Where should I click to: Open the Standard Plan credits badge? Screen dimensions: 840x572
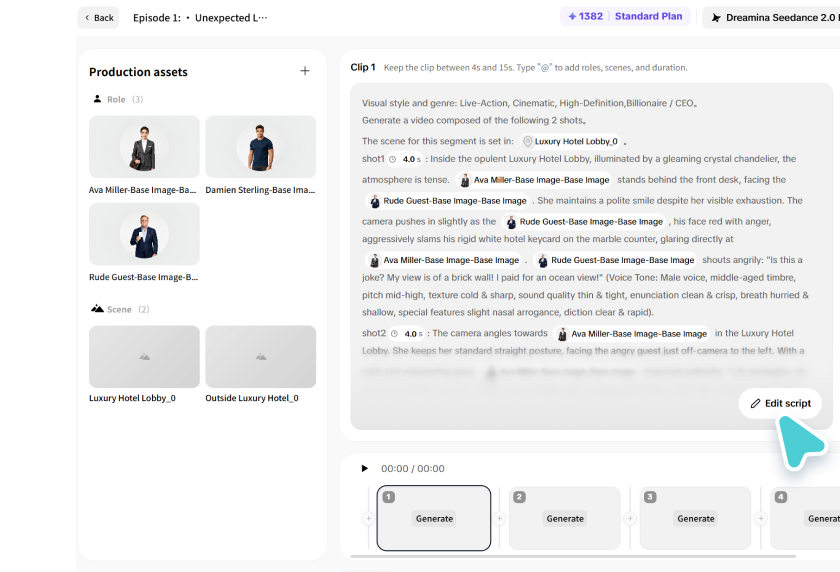tap(625, 17)
